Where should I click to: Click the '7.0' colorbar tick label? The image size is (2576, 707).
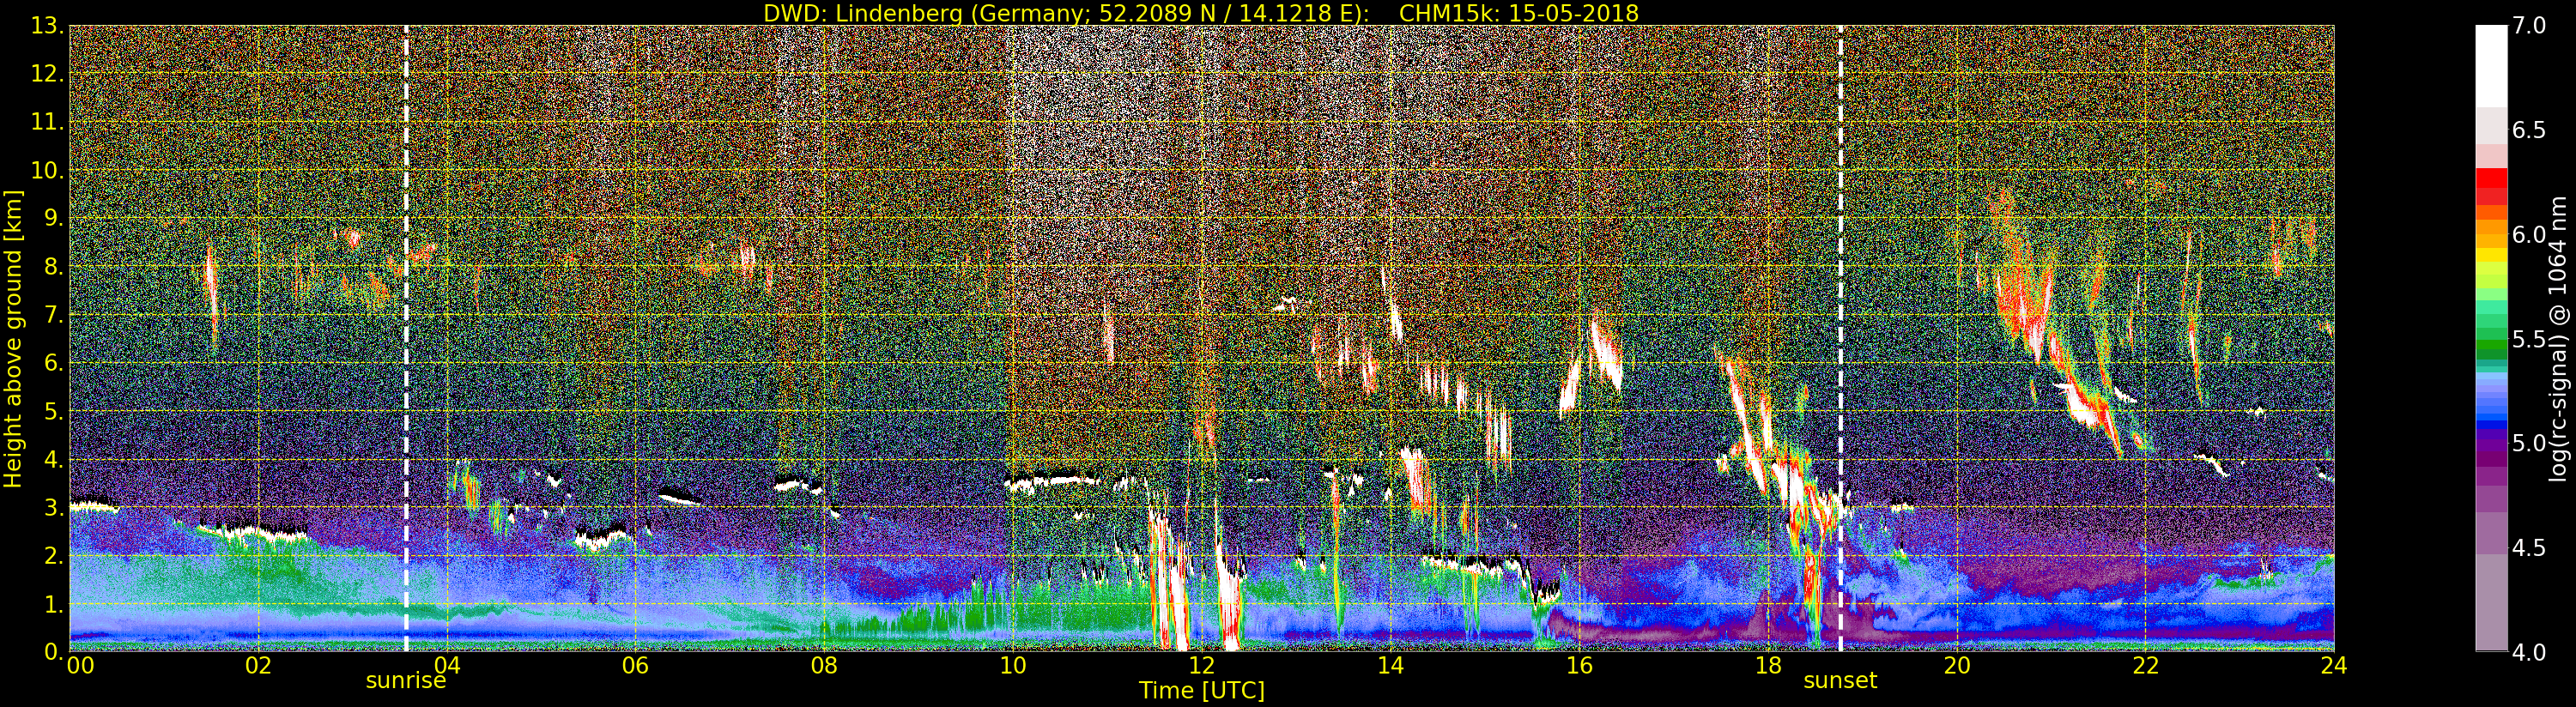tap(2529, 26)
